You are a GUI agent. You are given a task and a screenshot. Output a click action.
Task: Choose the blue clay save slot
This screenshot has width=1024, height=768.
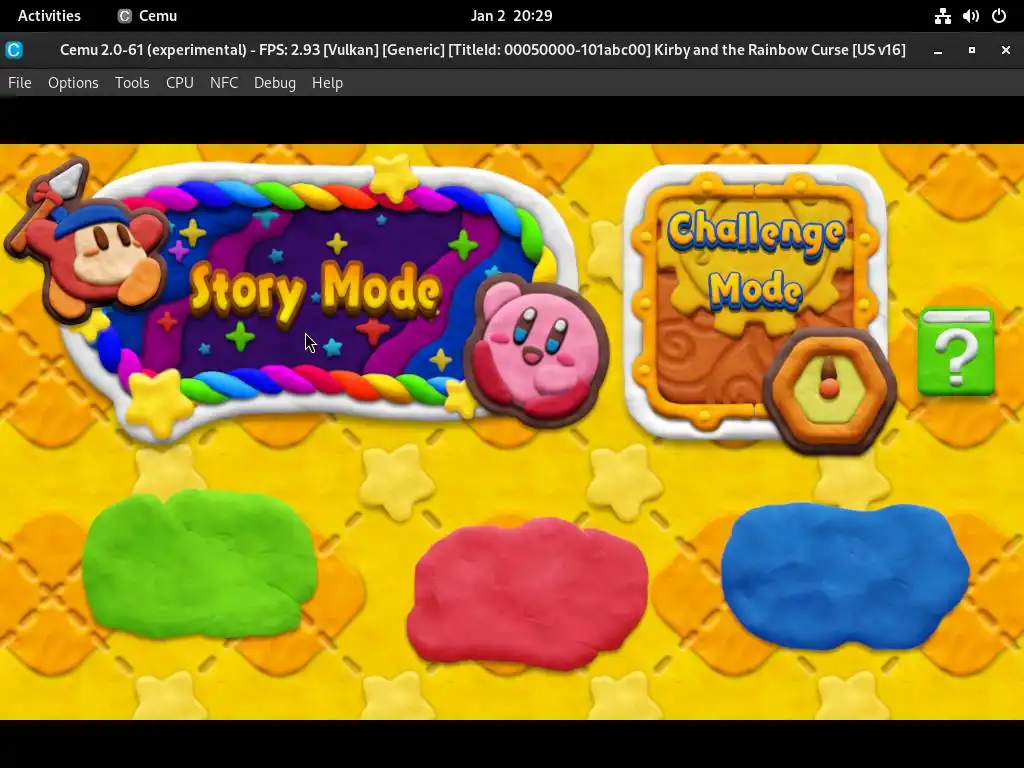tap(844, 576)
